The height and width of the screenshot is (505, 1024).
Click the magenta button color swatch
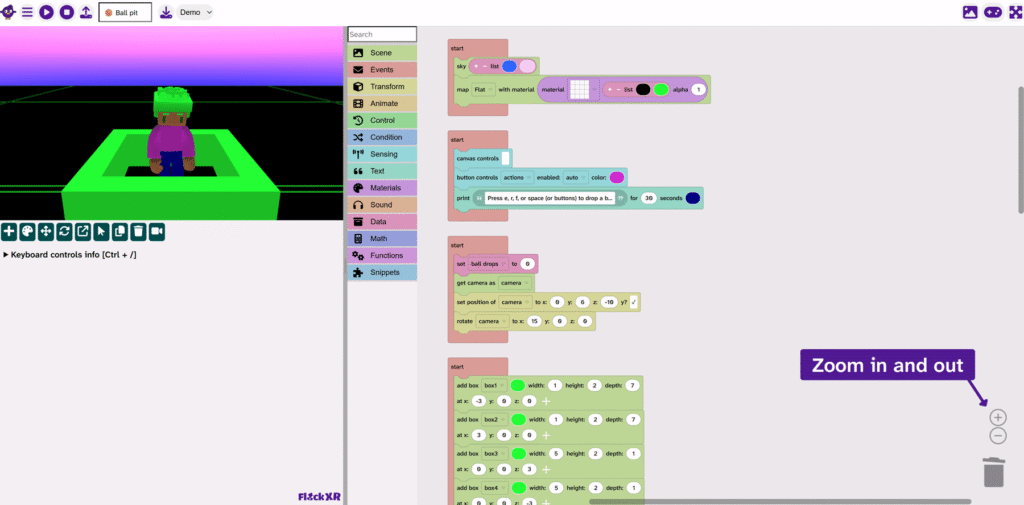pos(616,177)
